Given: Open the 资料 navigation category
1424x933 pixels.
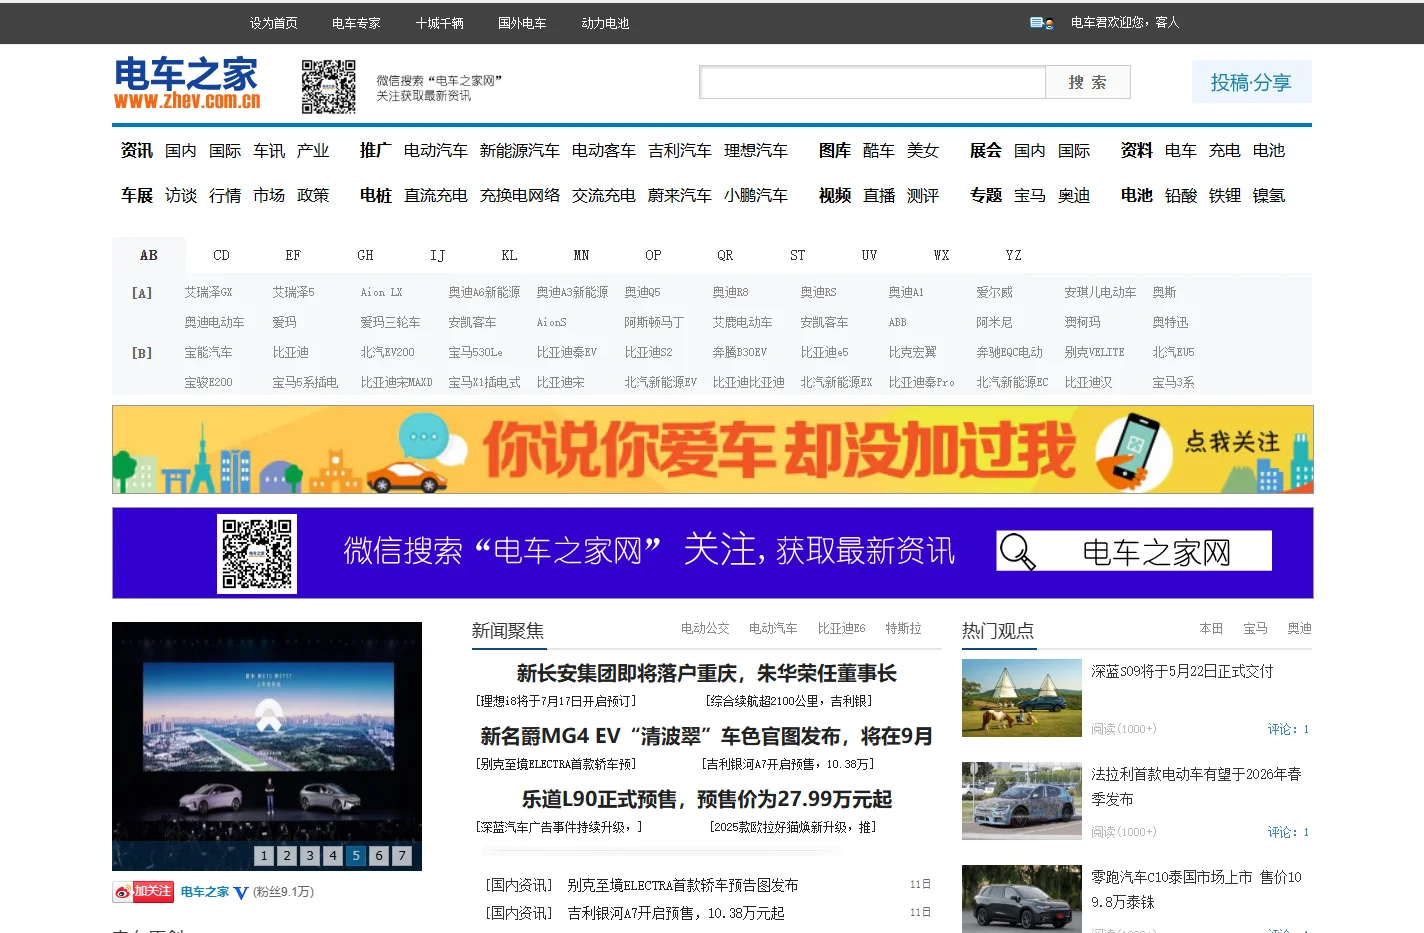Looking at the screenshot, I should click(x=1136, y=150).
